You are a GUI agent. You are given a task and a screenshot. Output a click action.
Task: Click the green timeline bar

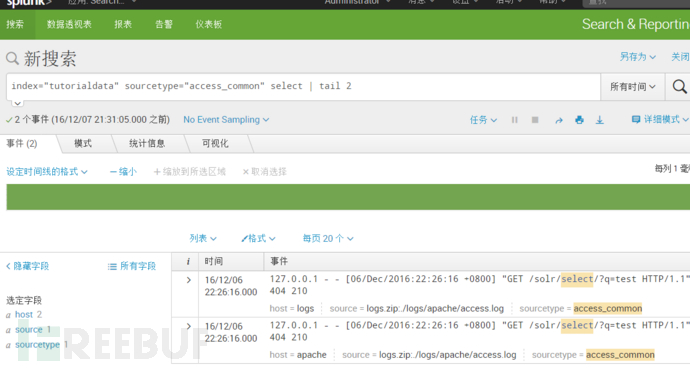coord(348,197)
